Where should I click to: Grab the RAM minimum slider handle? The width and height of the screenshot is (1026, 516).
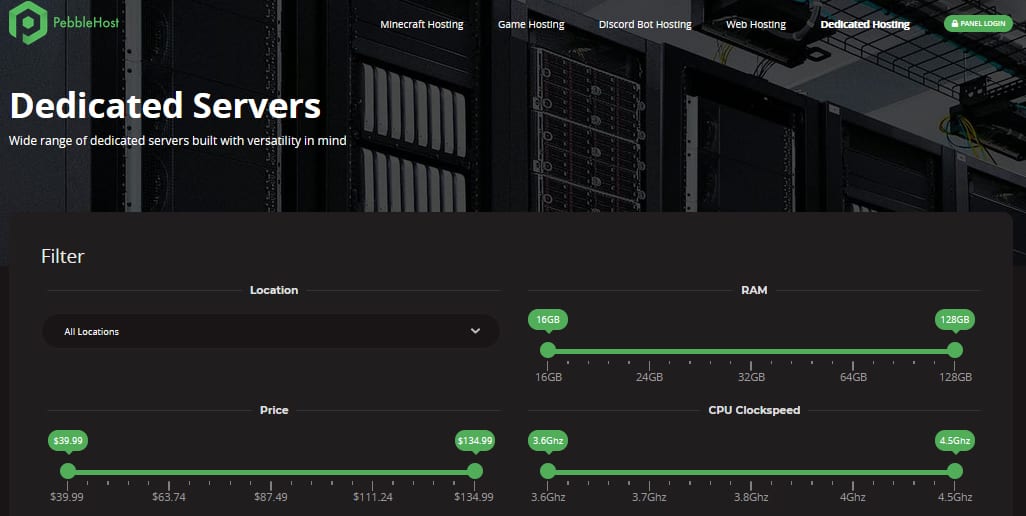click(x=547, y=350)
